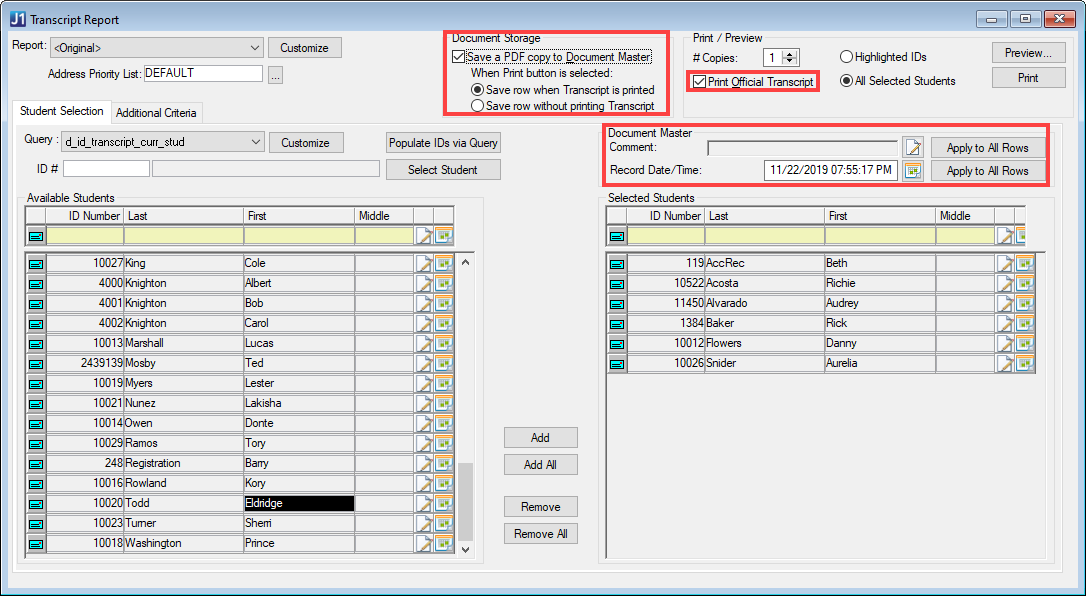Open the note icon in Baker Rick's row
1086x596 pixels.
click(x=1004, y=323)
